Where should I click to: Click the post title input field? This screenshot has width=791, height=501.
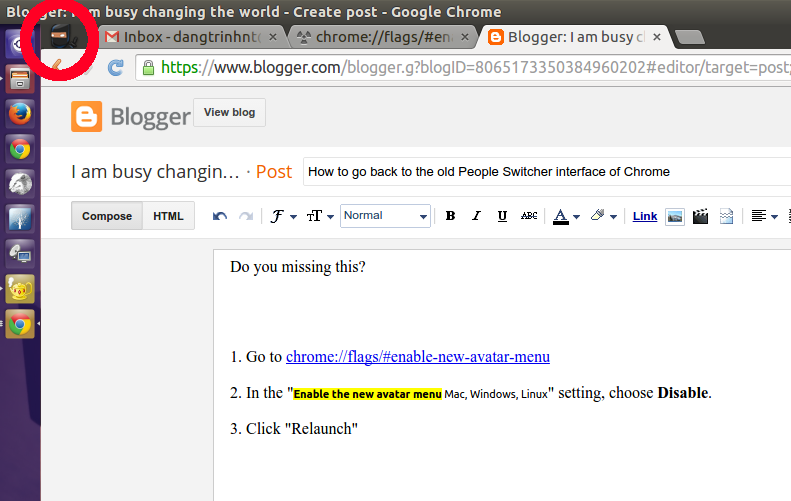(x=547, y=172)
